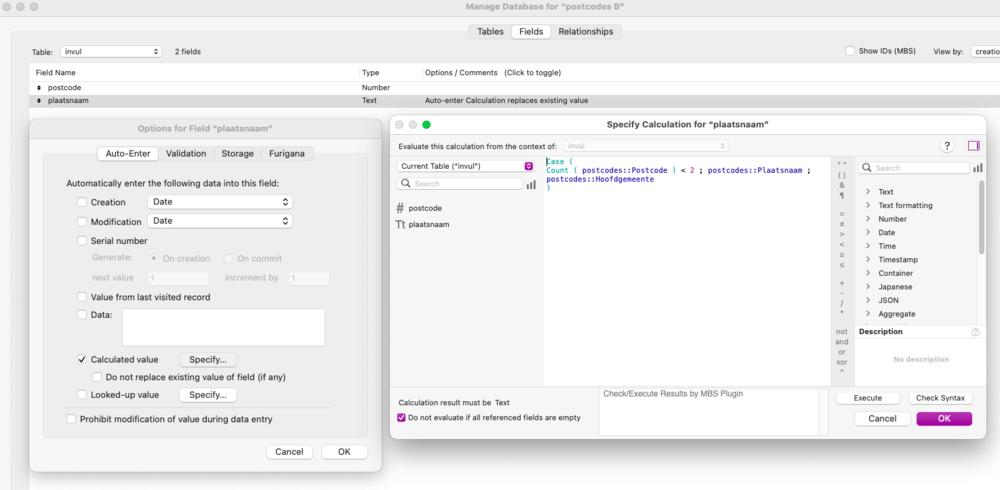
Task: Insert the not-equal ≠ operator
Action: coord(841,224)
